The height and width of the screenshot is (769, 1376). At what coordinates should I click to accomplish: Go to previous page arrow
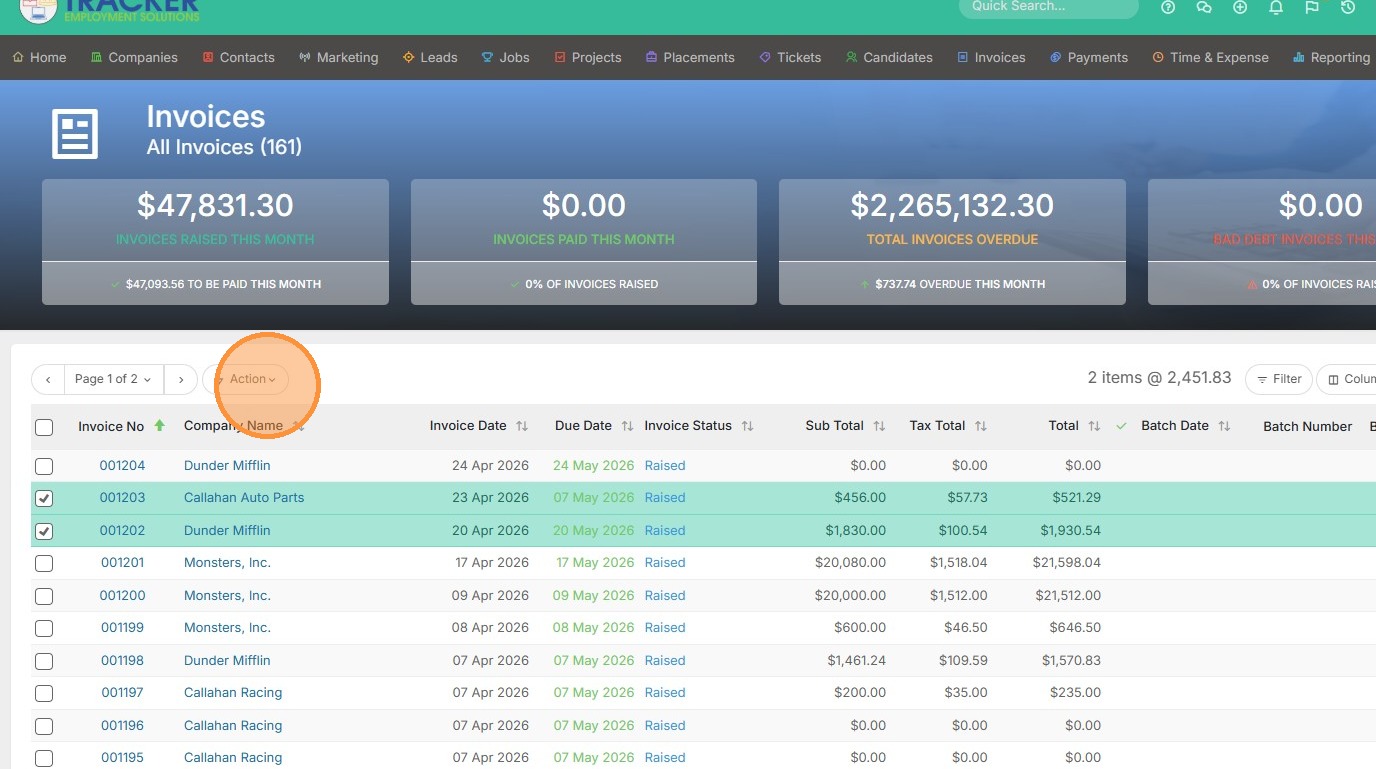click(48, 380)
